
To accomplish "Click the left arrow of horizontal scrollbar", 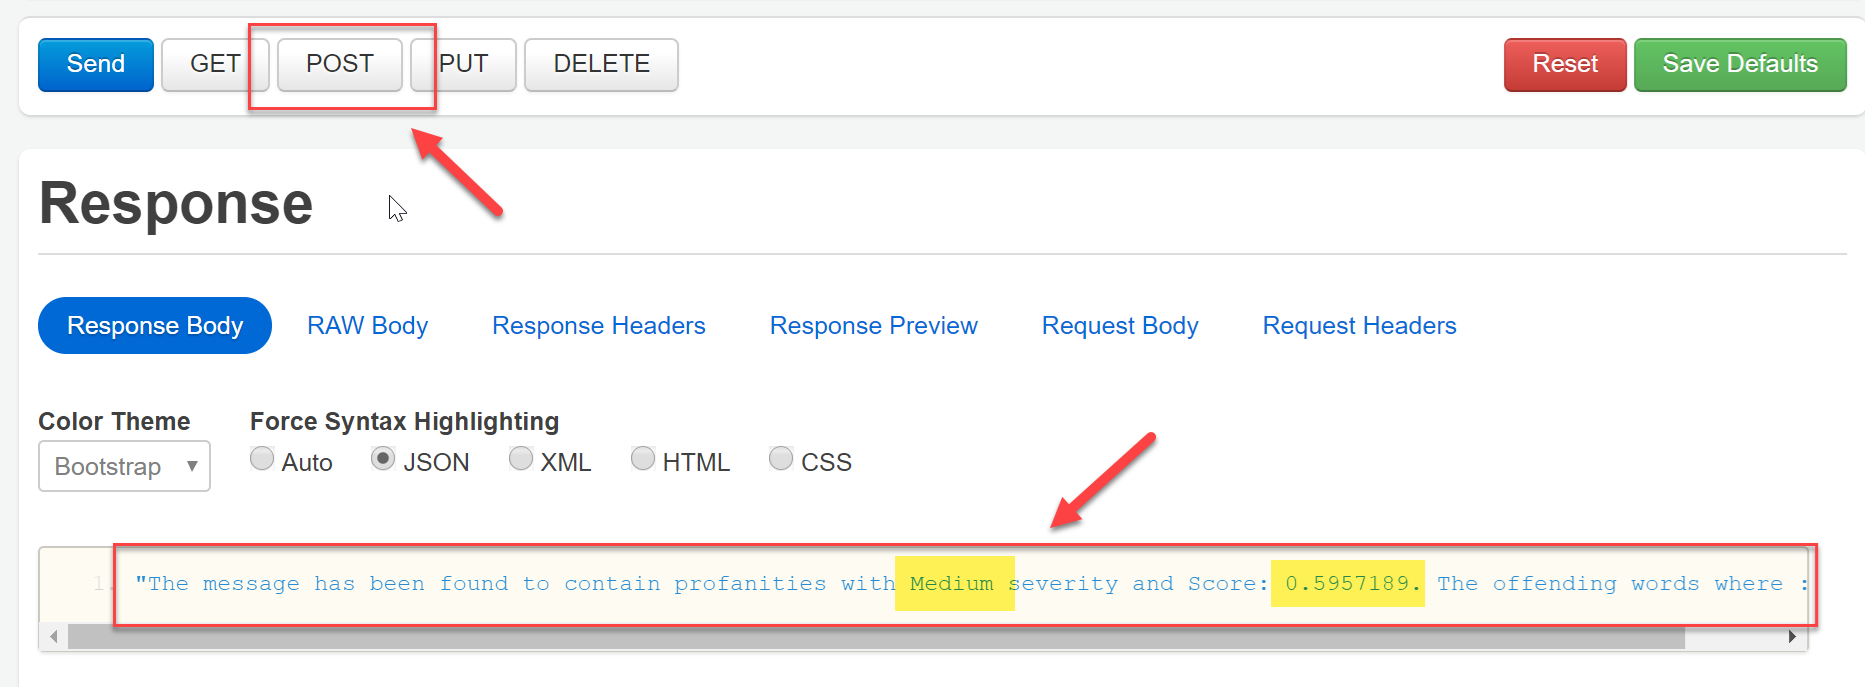I will (x=54, y=637).
